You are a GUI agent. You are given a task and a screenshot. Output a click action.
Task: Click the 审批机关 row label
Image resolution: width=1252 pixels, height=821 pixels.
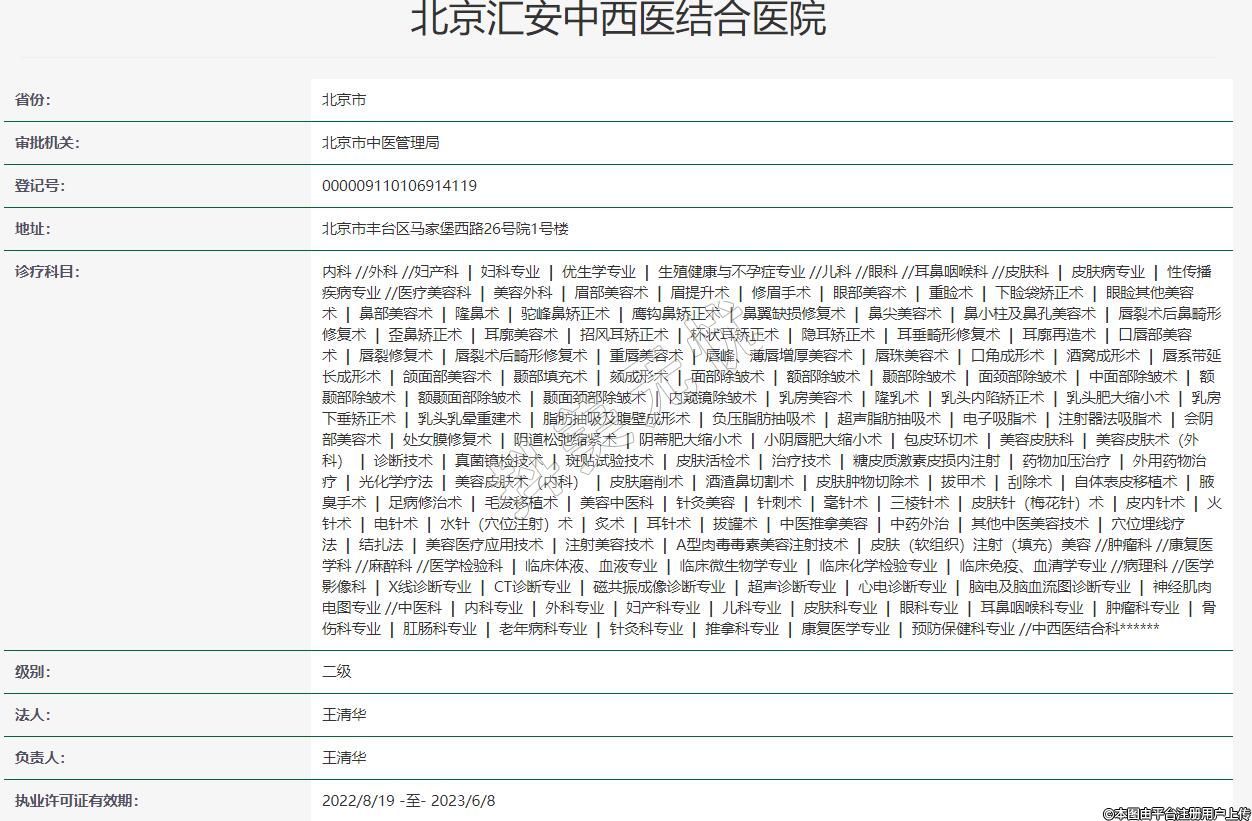(x=47, y=143)
